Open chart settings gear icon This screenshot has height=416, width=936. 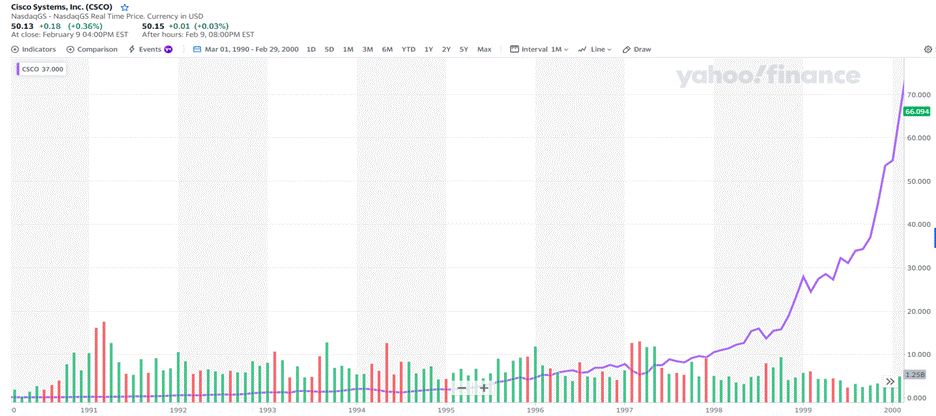(928, 50)
